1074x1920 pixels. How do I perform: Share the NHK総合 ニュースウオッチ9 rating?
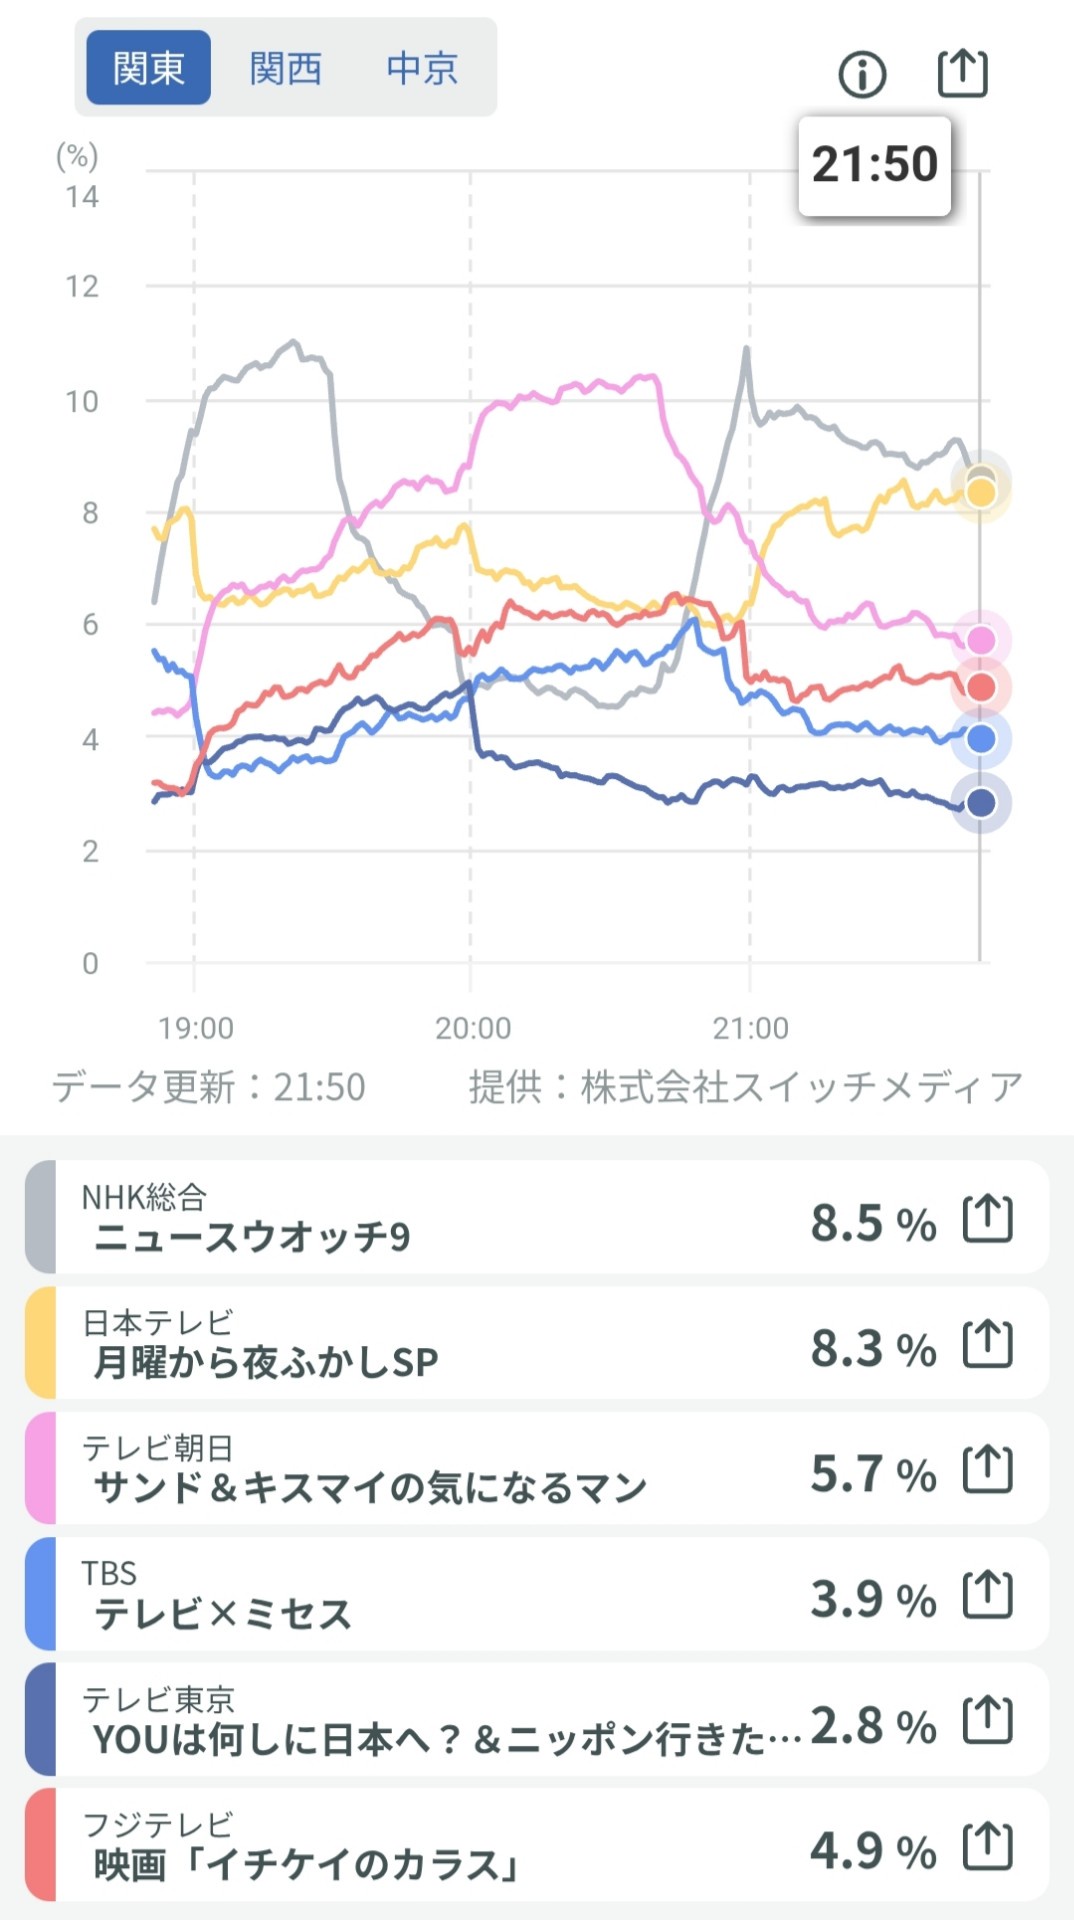pyautogui.click(x=987, y=1219)
